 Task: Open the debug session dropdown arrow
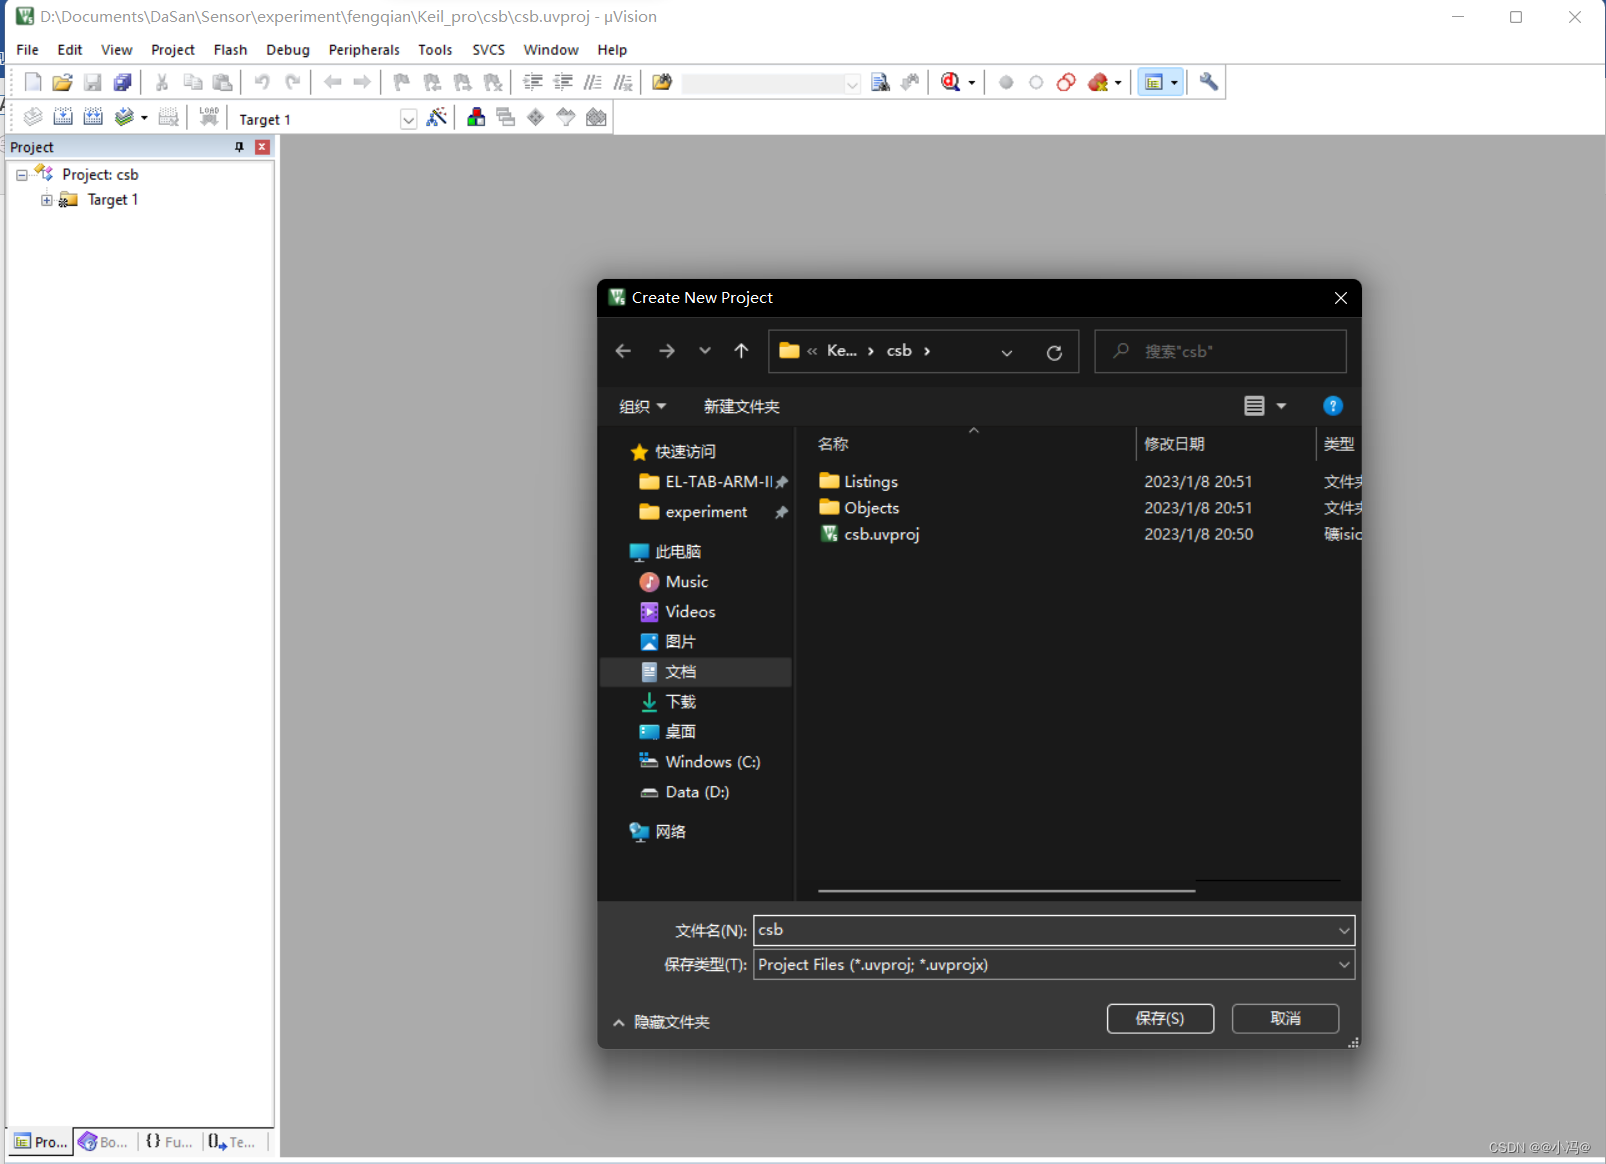972,83
